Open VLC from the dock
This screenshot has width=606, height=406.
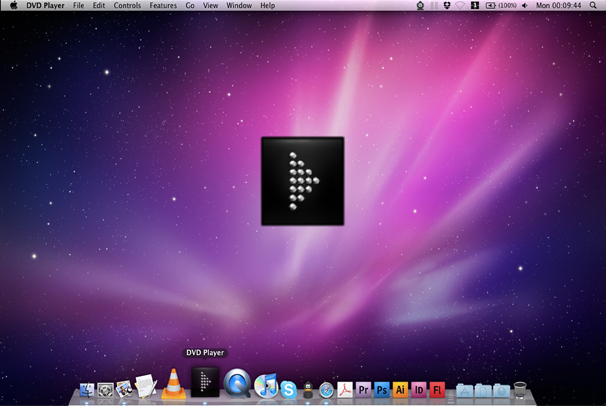coord(174,383)
